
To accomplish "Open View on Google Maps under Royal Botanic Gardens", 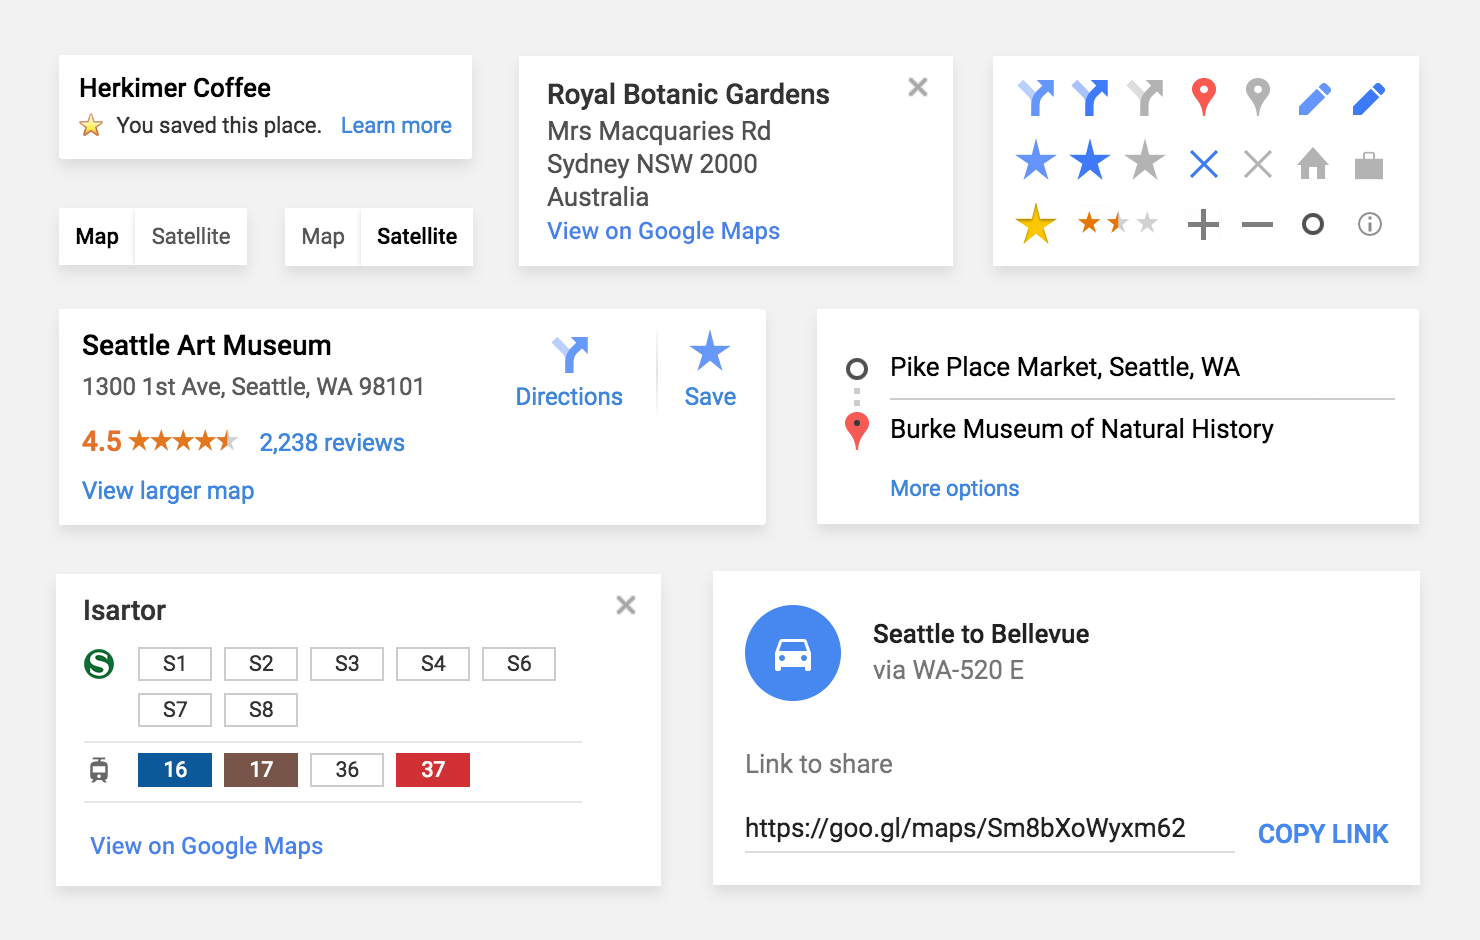I will tap(663, 231).
